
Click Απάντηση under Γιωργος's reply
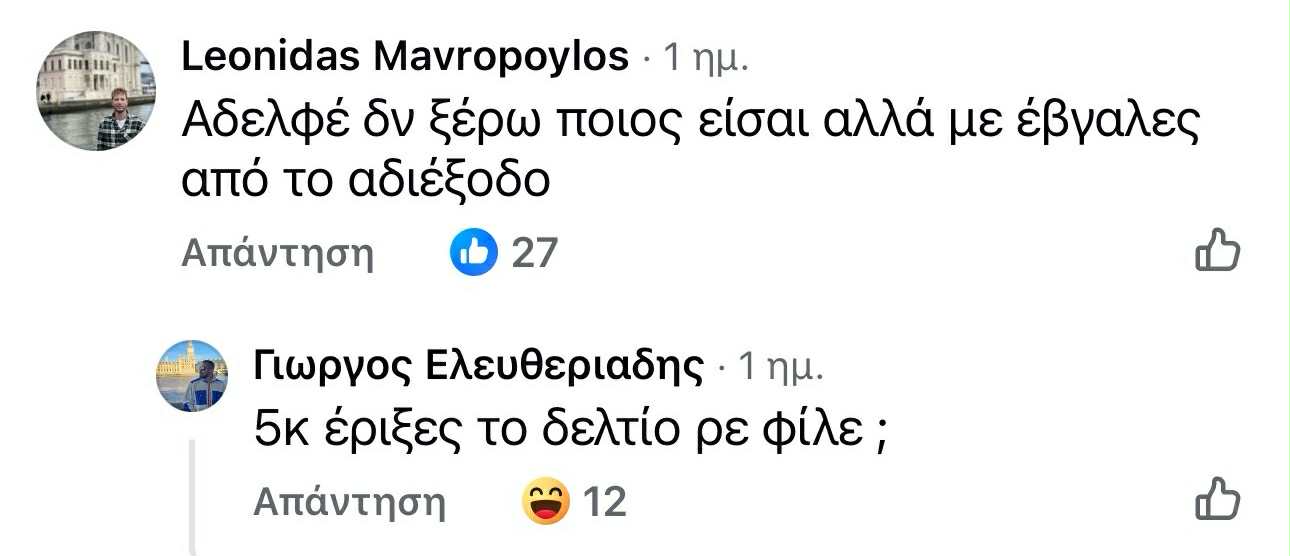(x=349, y=502)
